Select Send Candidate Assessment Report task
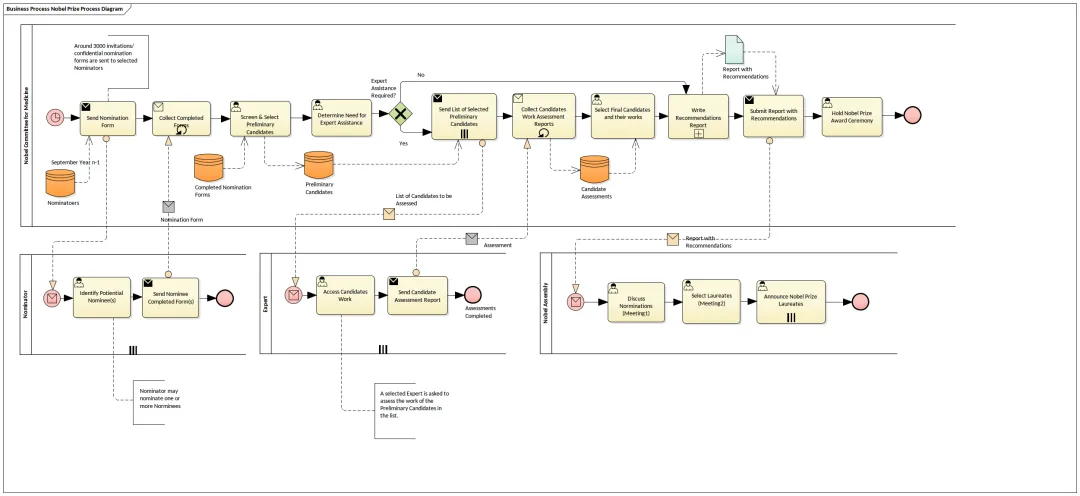This screenshot has height=496, width=1080. (417, 296)
